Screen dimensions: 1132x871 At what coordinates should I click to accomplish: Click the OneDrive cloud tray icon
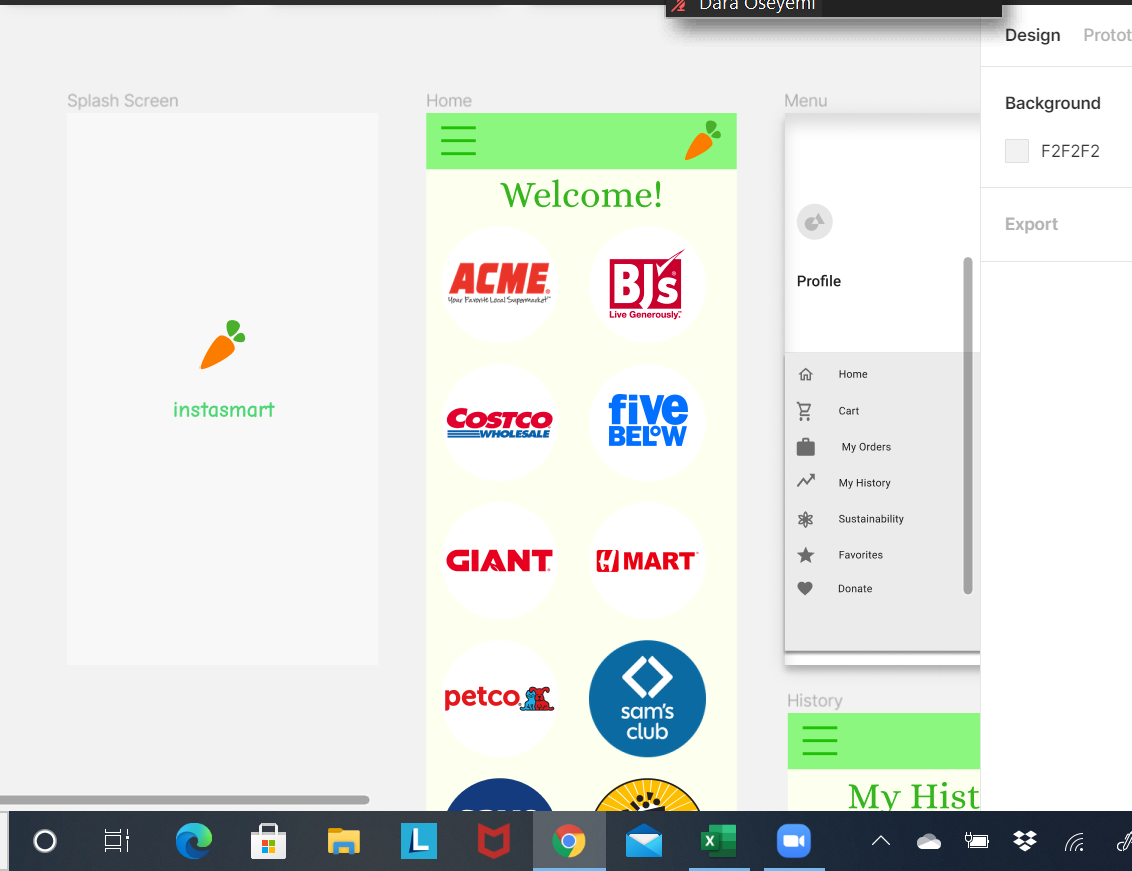pos(928,841)
